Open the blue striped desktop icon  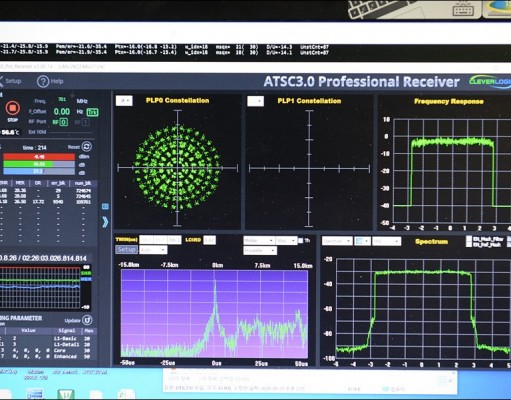tap(34, 394)
